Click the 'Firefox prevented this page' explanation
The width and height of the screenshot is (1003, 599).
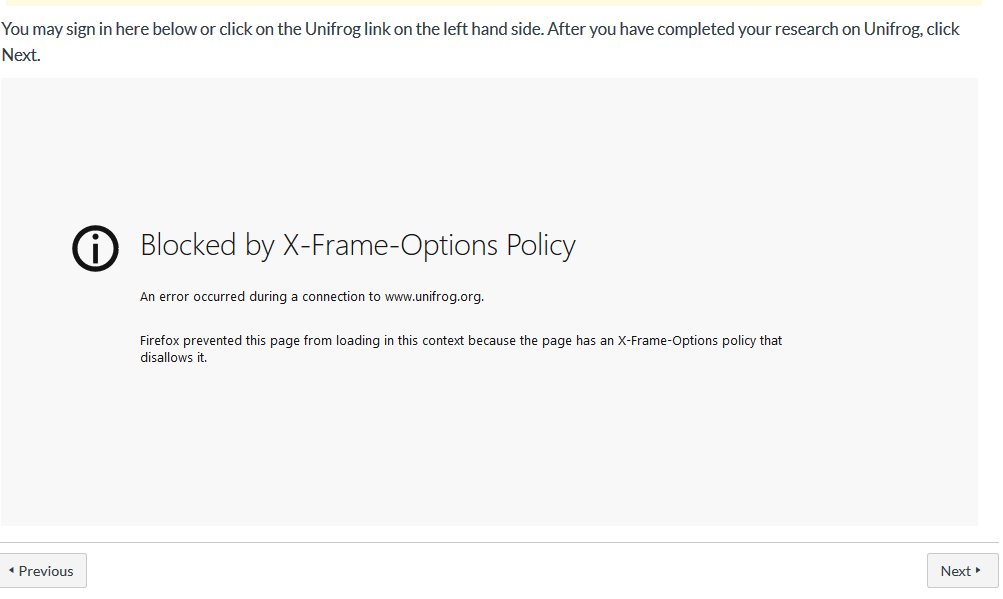click(461, 349)
